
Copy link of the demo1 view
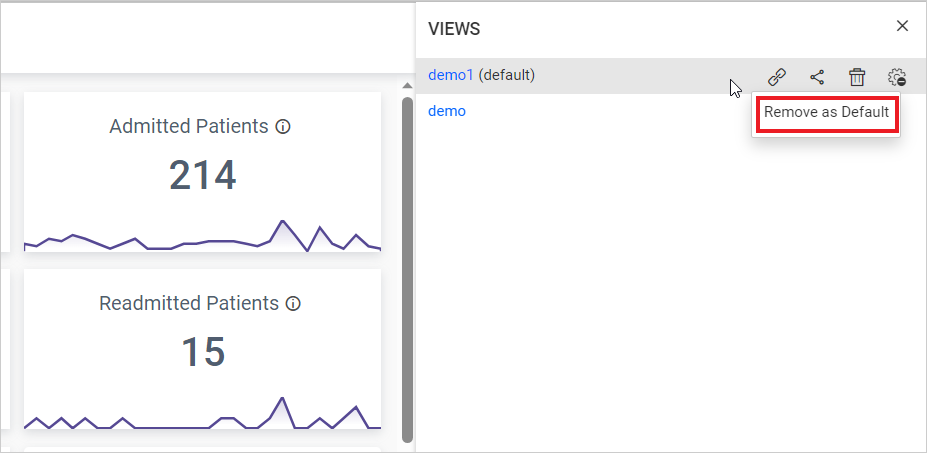click(777, 77)
